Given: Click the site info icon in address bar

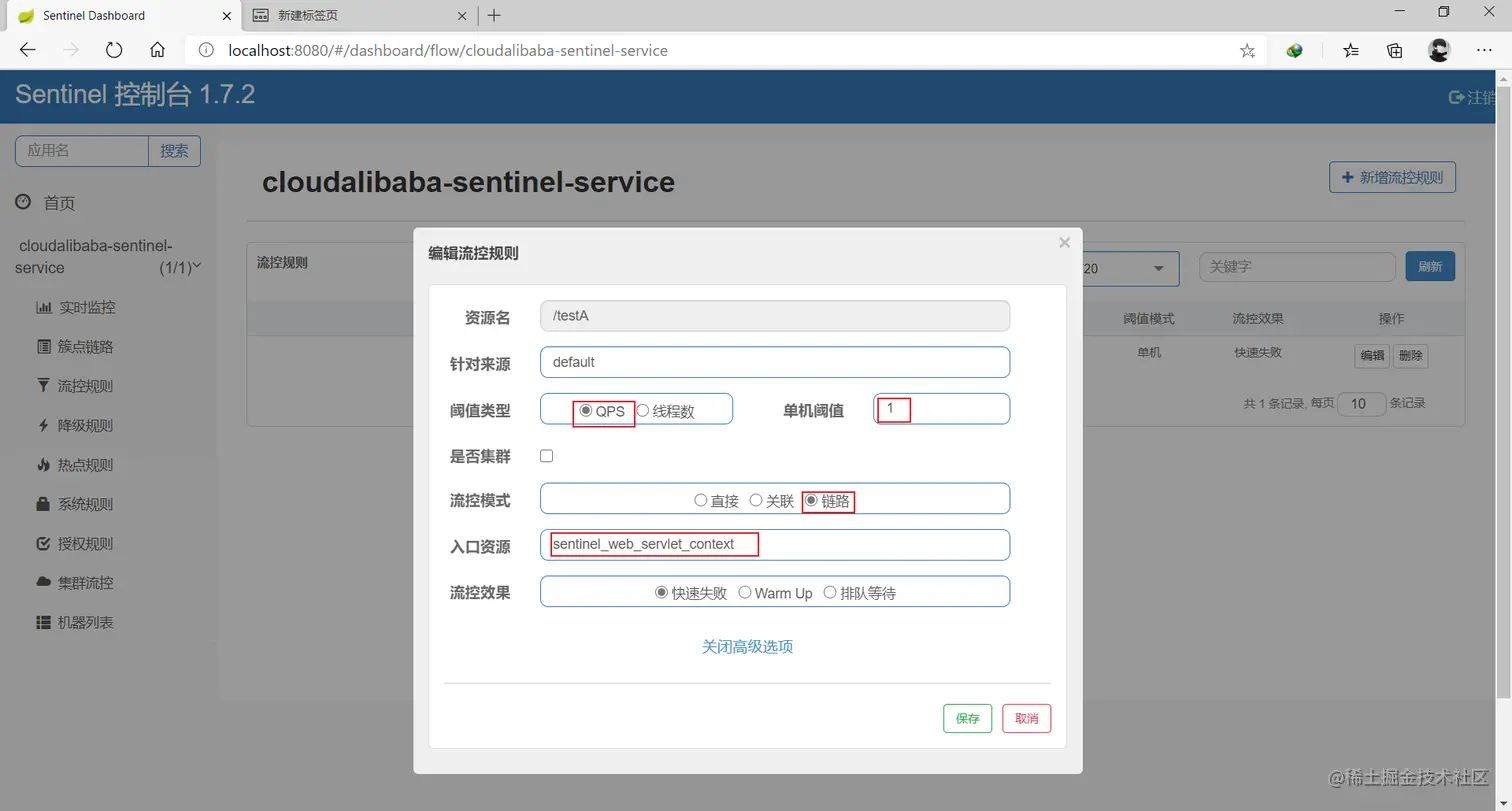Looking at the screenshot, I should pos(206,50).
